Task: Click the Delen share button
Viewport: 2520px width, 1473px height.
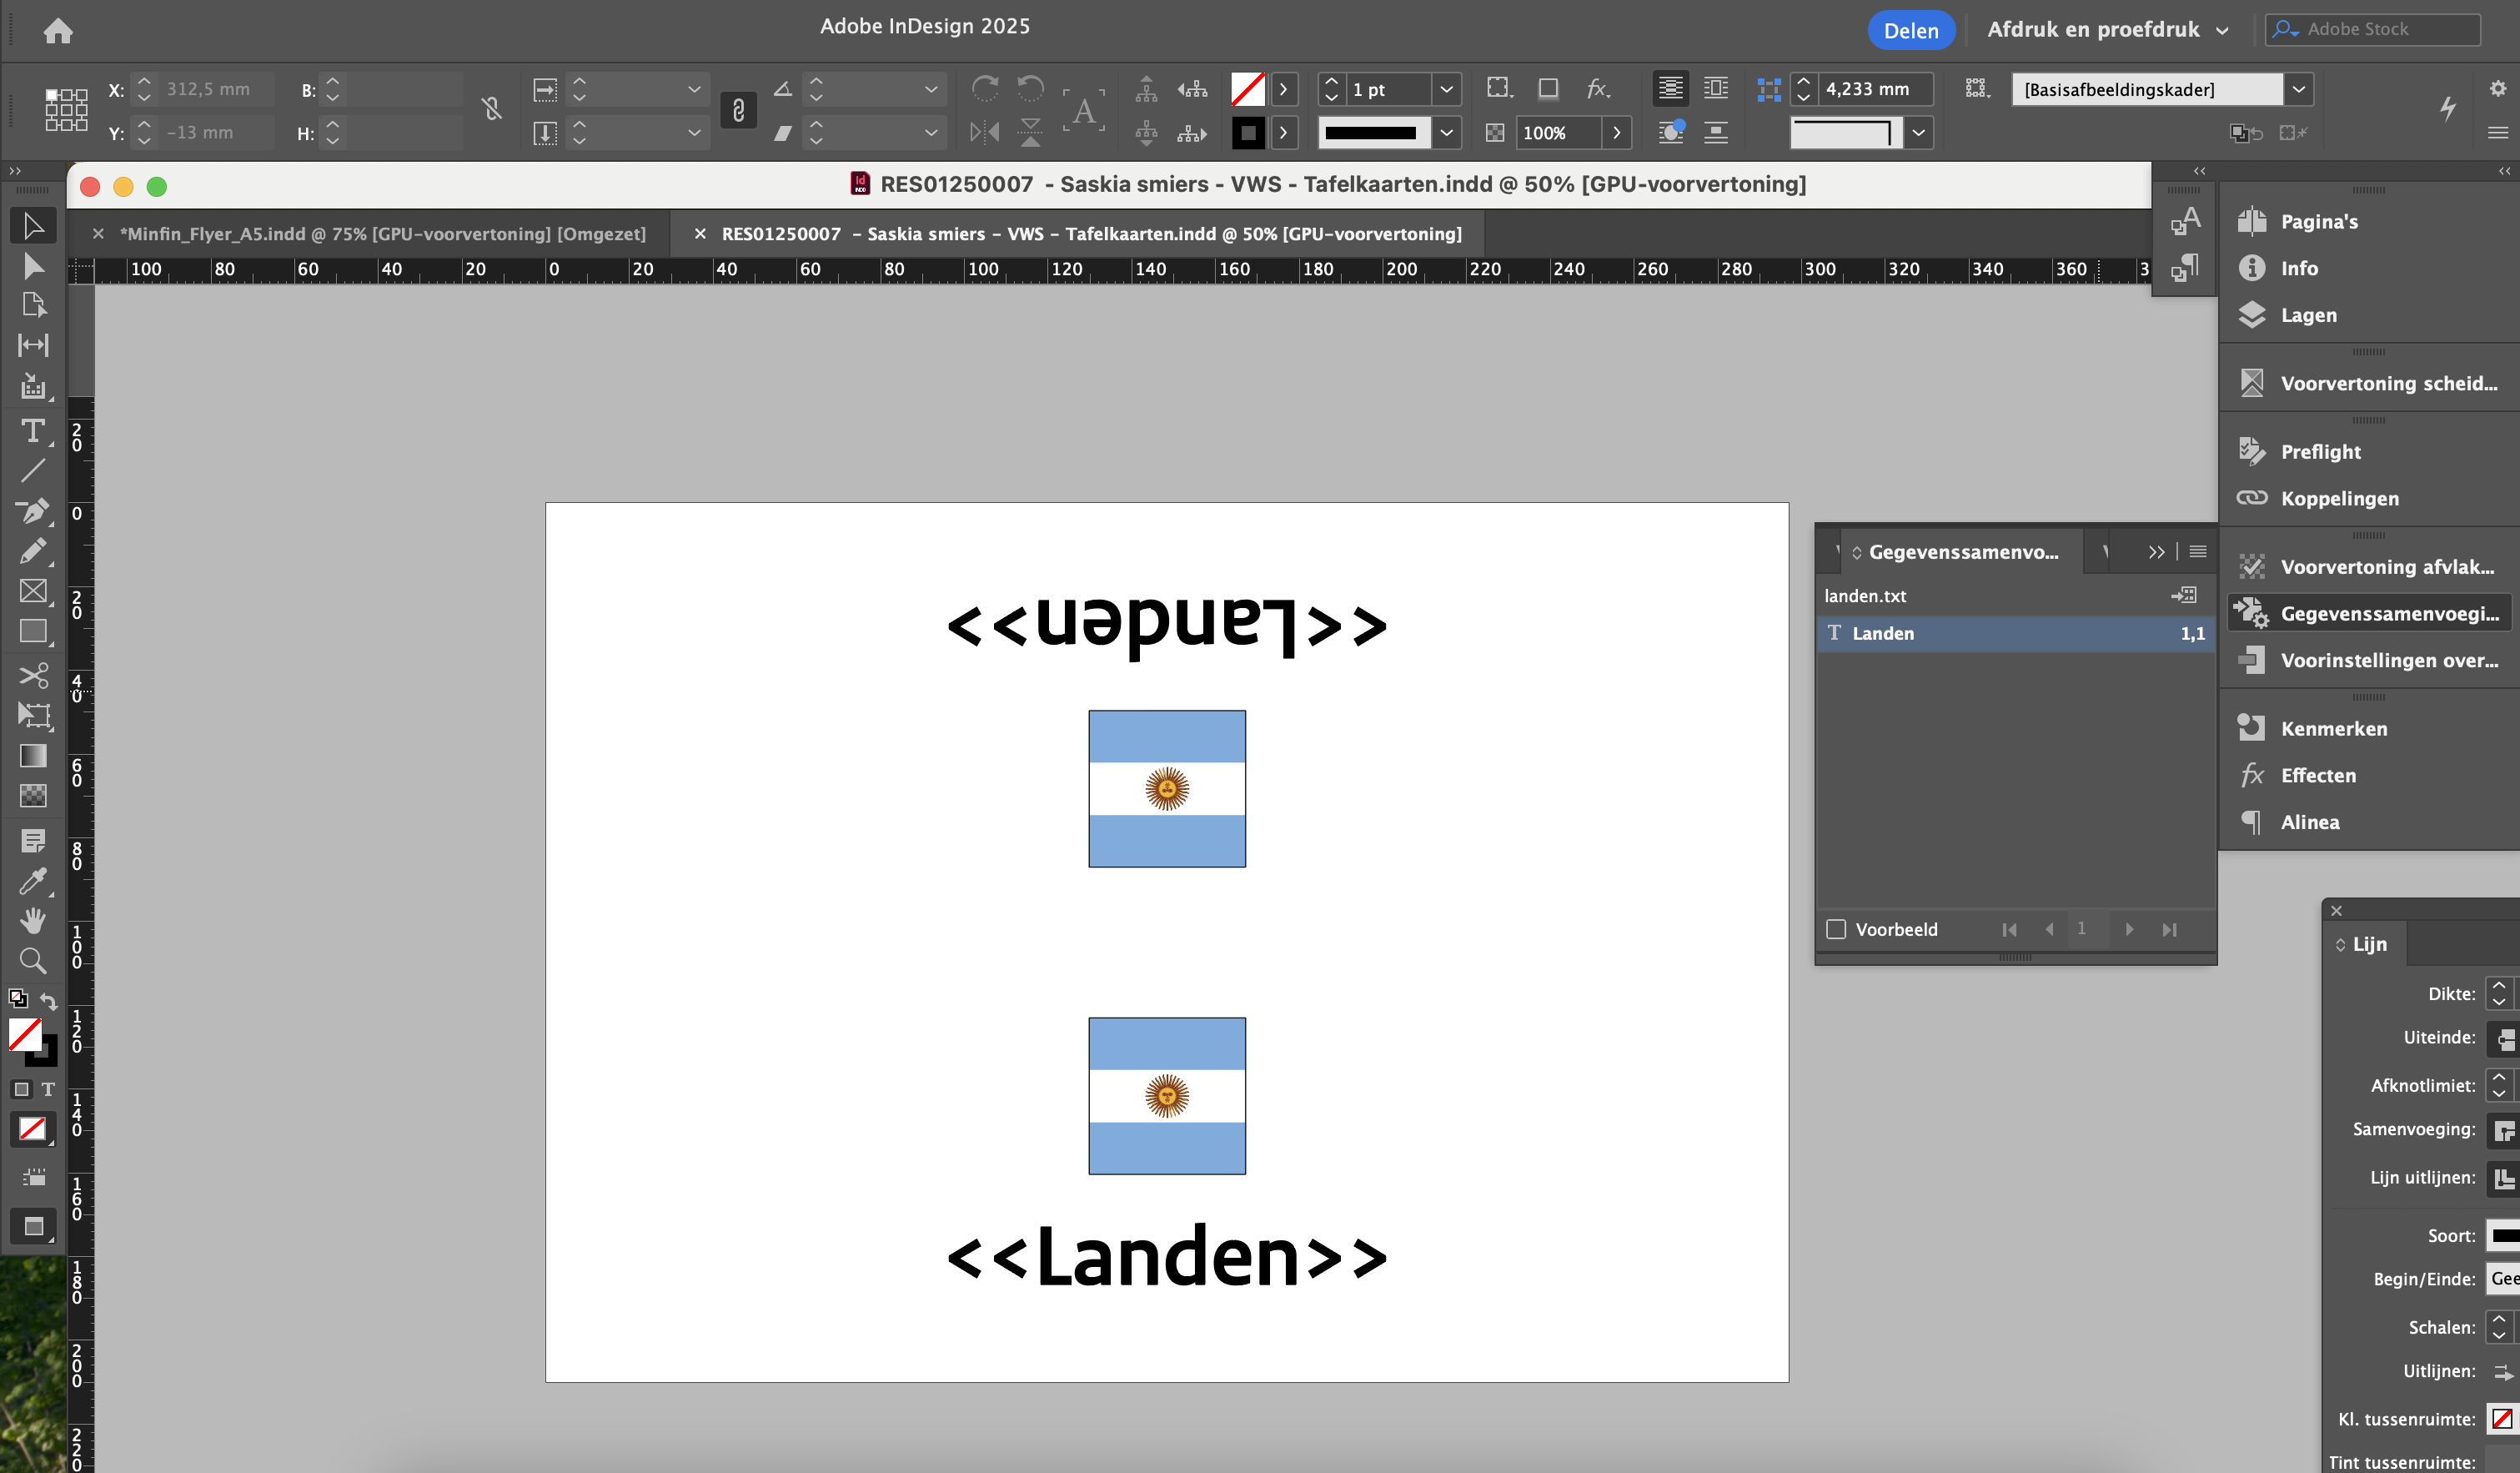Action: 1911,30
